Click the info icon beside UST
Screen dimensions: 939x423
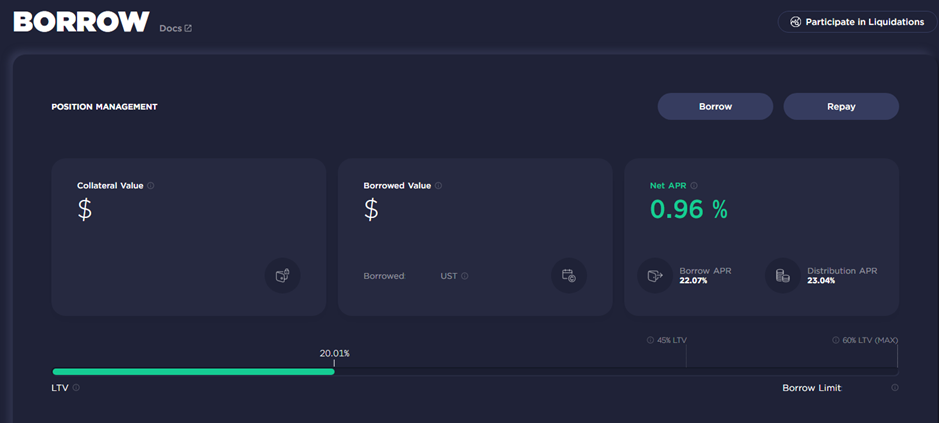[x=465, y=276]
